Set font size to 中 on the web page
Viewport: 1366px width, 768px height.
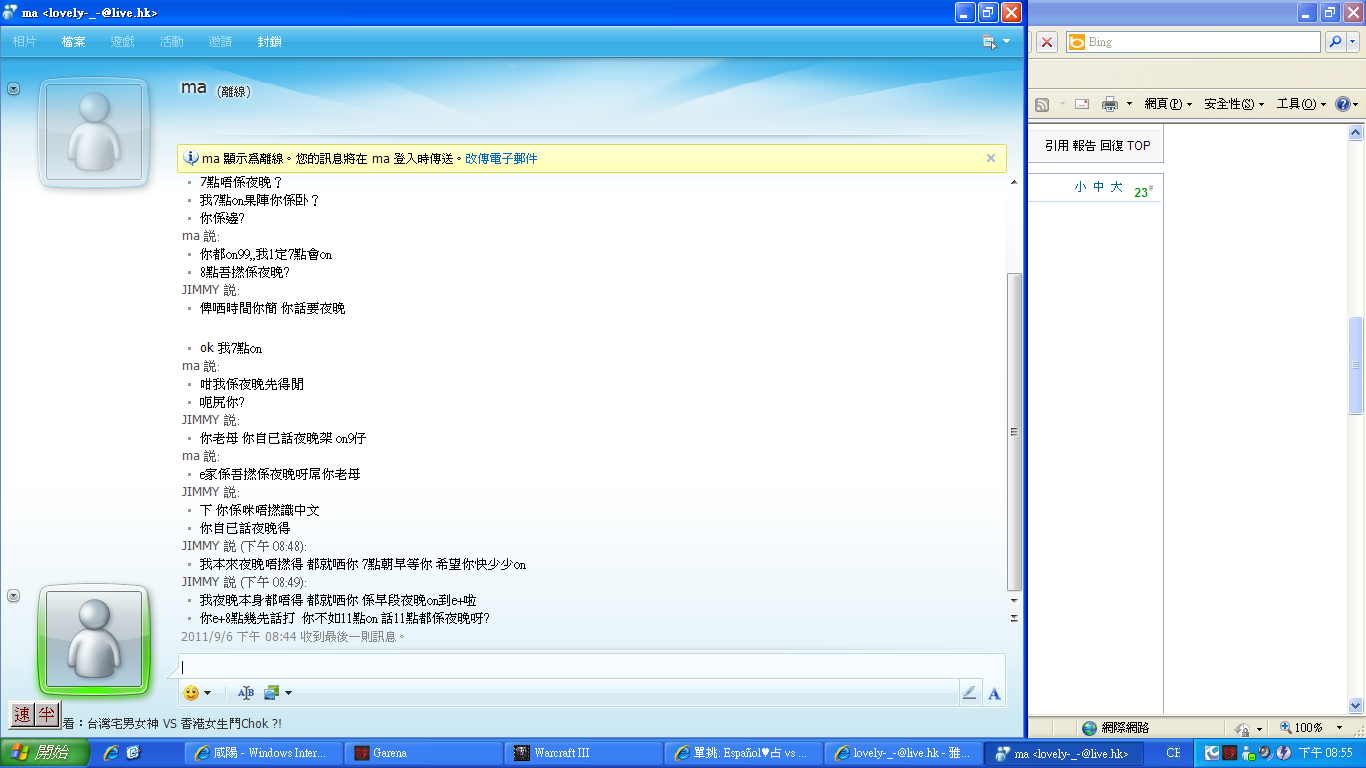coord(1099,187)
